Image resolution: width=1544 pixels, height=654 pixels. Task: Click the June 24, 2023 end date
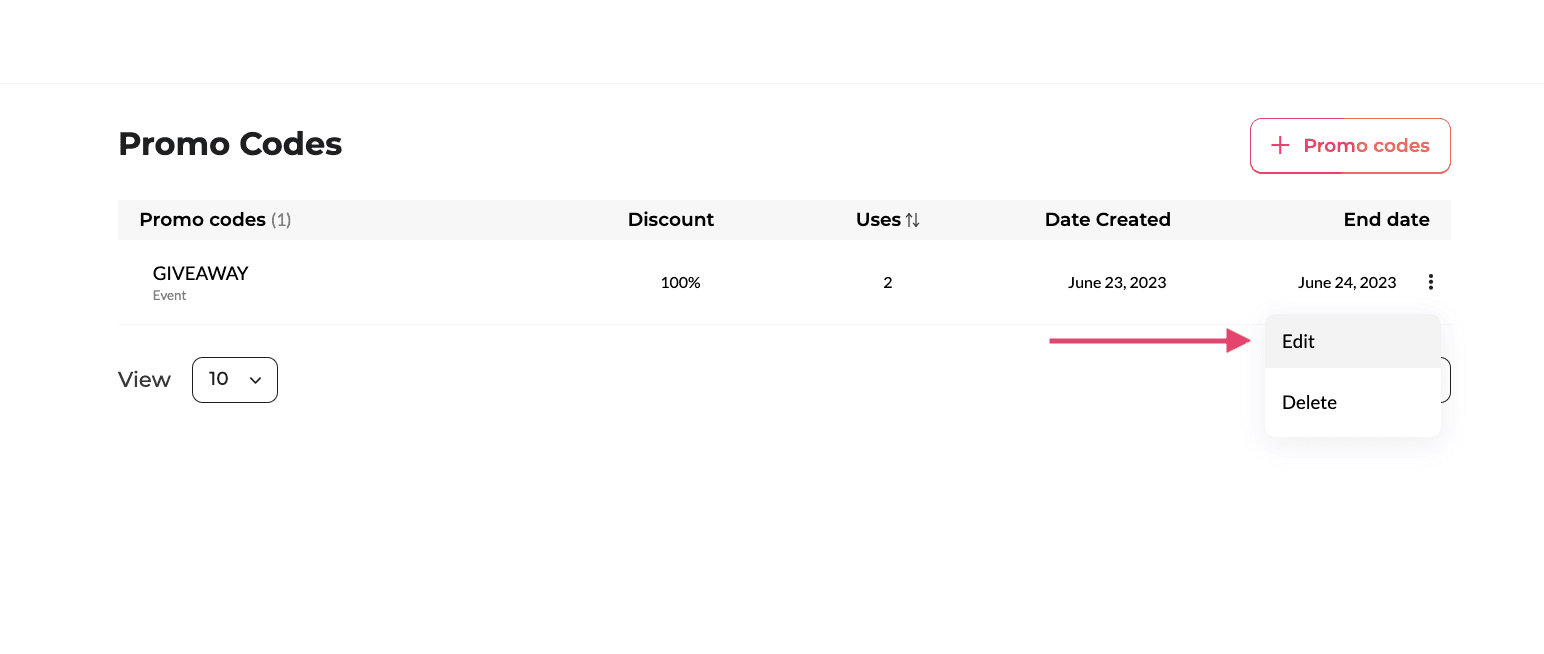coord(1346,283)
